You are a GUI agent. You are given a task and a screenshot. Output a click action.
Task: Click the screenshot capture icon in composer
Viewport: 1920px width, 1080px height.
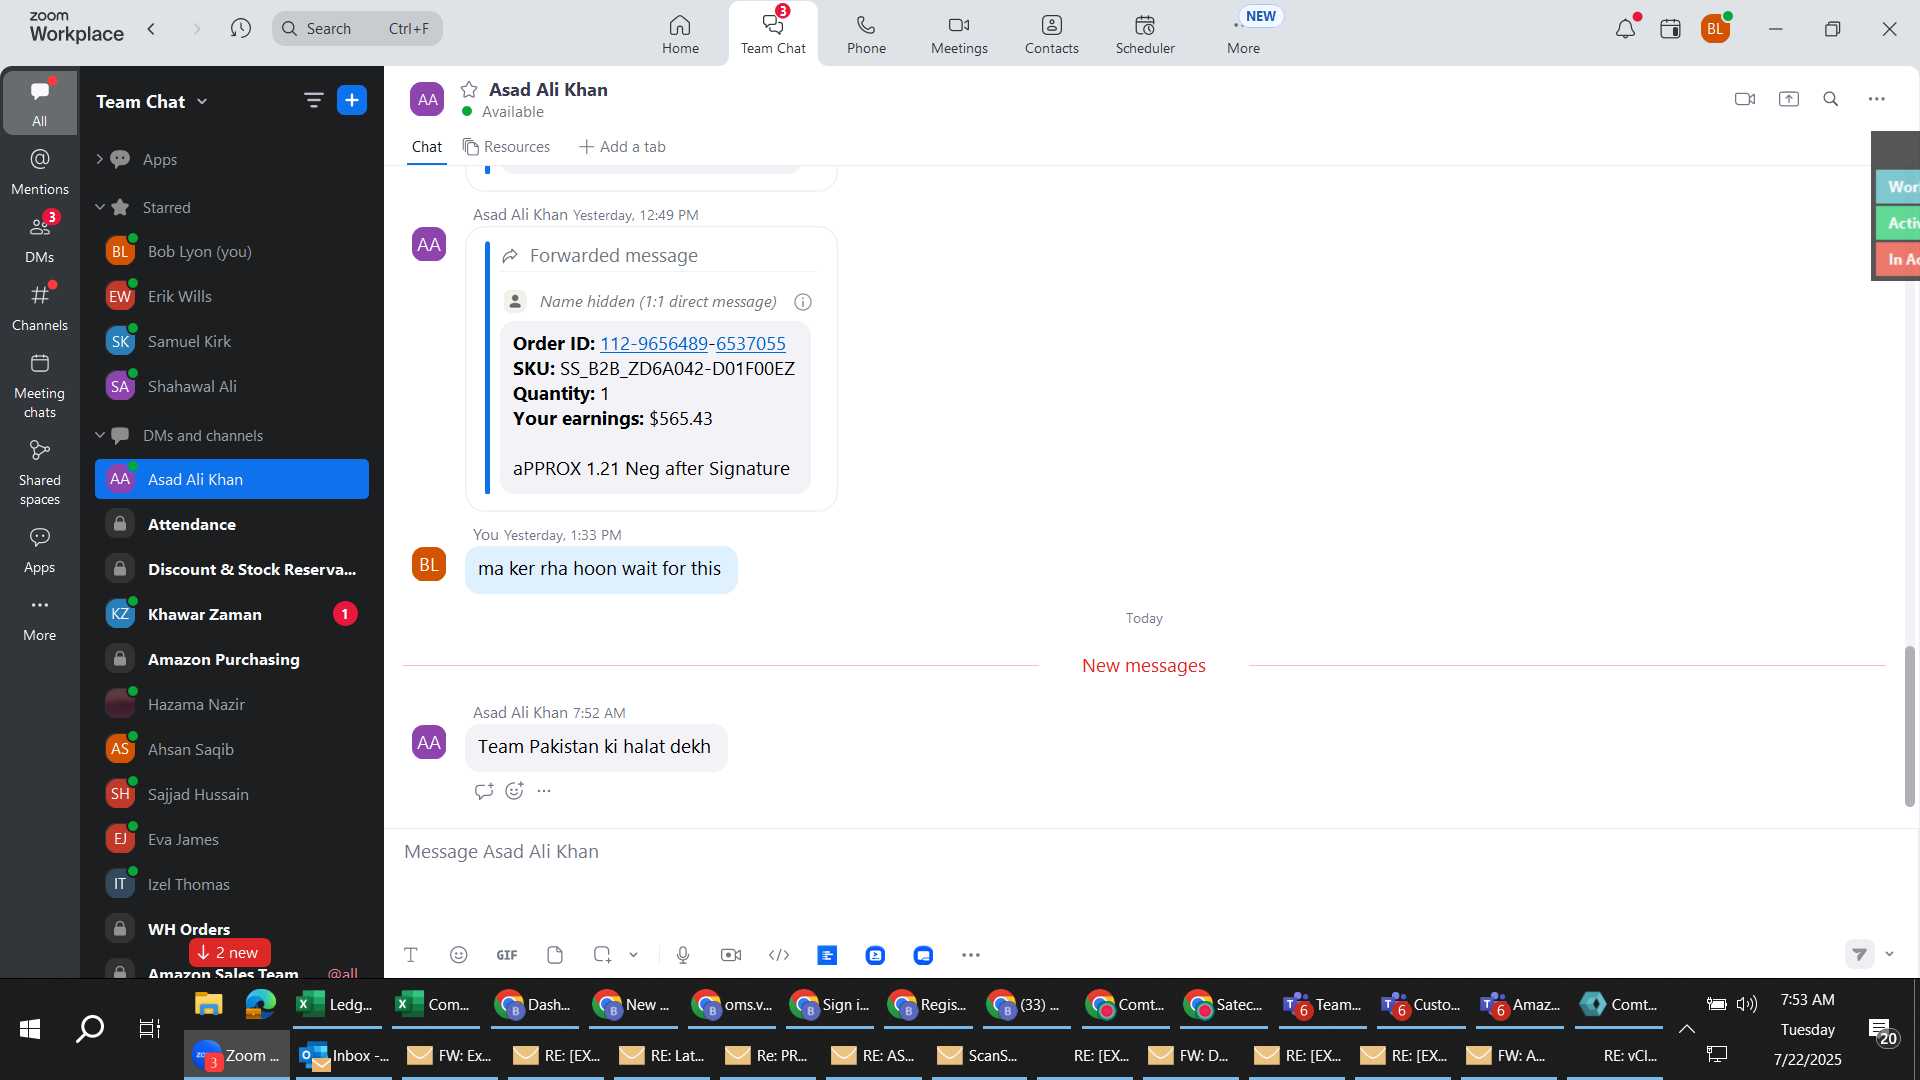coord(602,955)
